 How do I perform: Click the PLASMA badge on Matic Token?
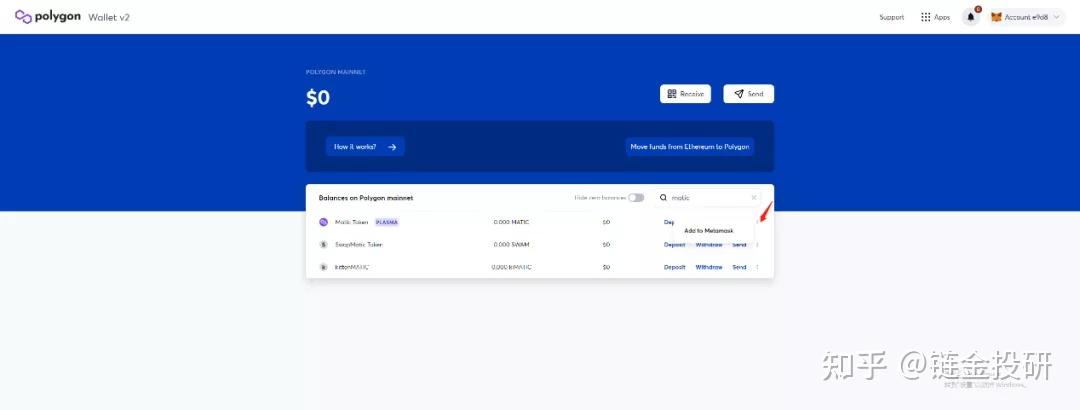tap(387, 222)
